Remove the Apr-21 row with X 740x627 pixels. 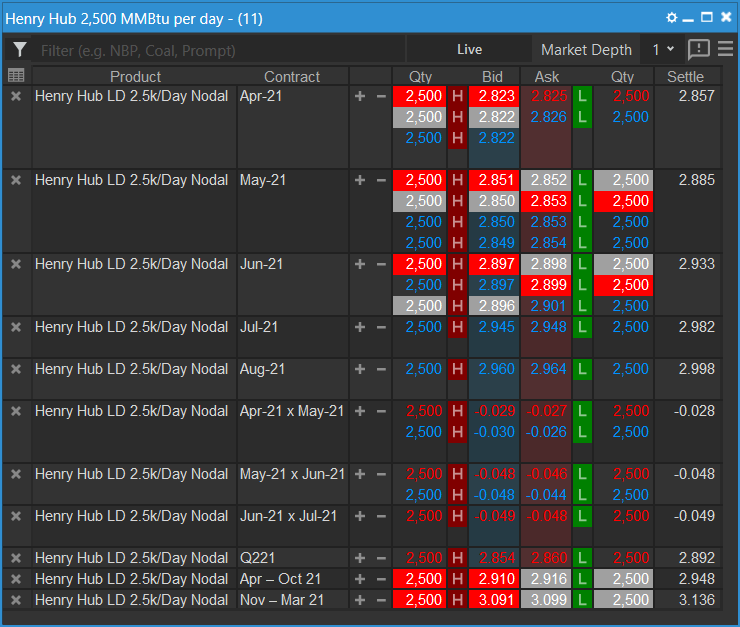pos(16,96)
